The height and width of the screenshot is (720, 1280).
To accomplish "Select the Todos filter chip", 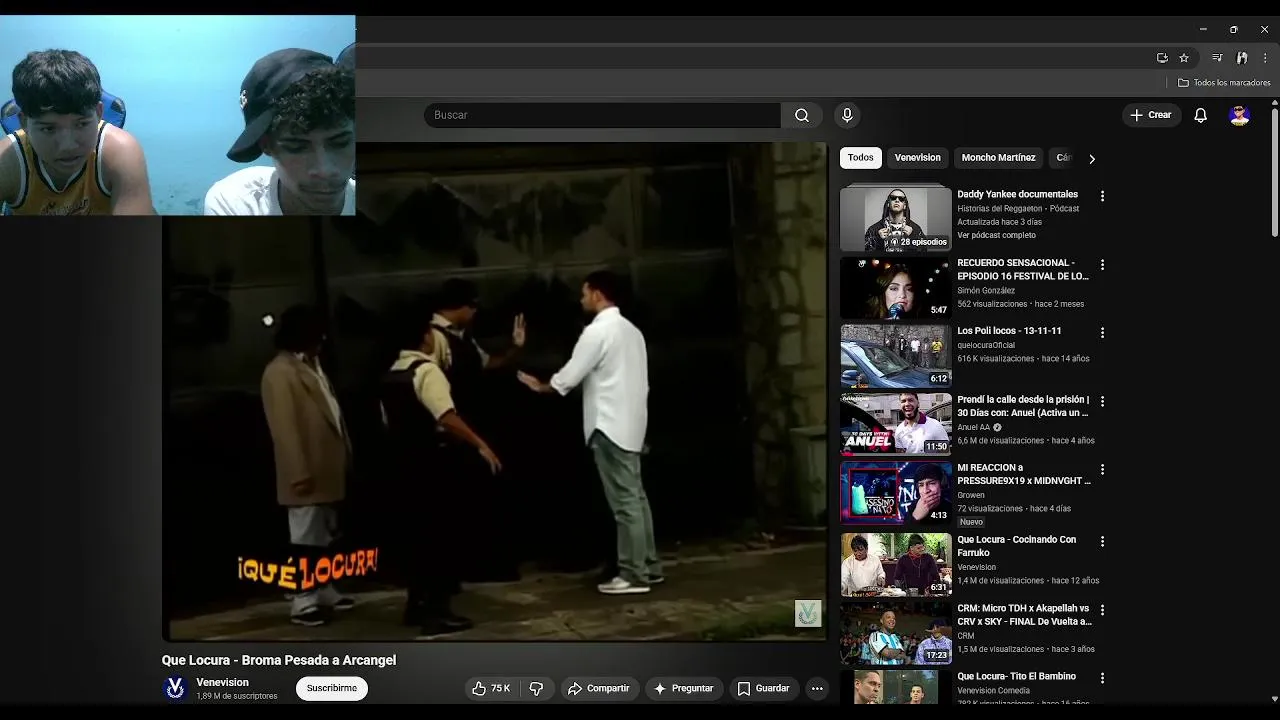I will [861, 158].
